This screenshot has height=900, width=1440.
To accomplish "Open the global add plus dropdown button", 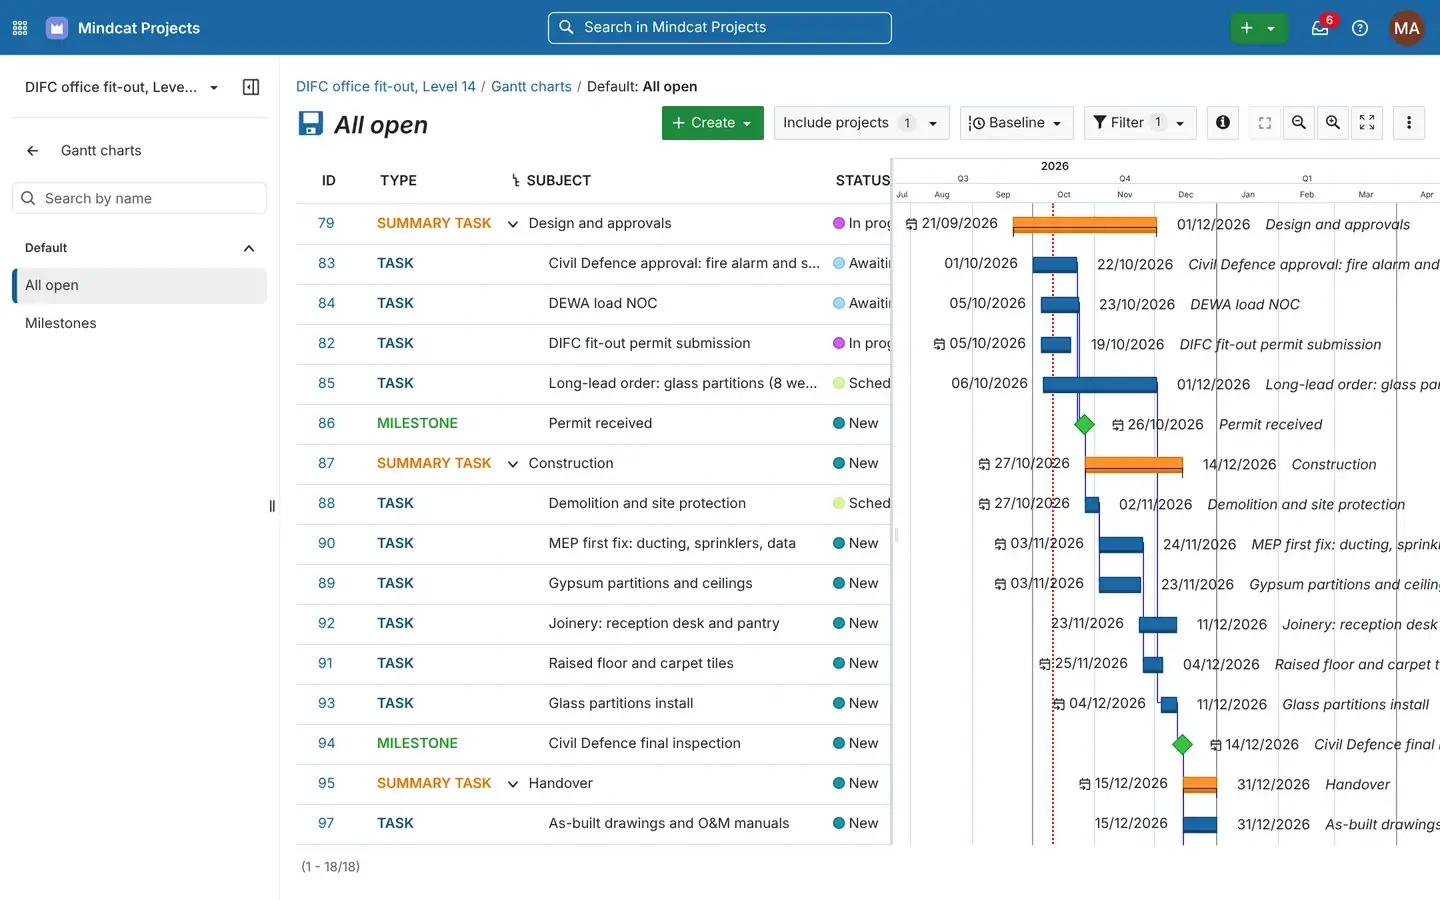I will (1258, 28).
